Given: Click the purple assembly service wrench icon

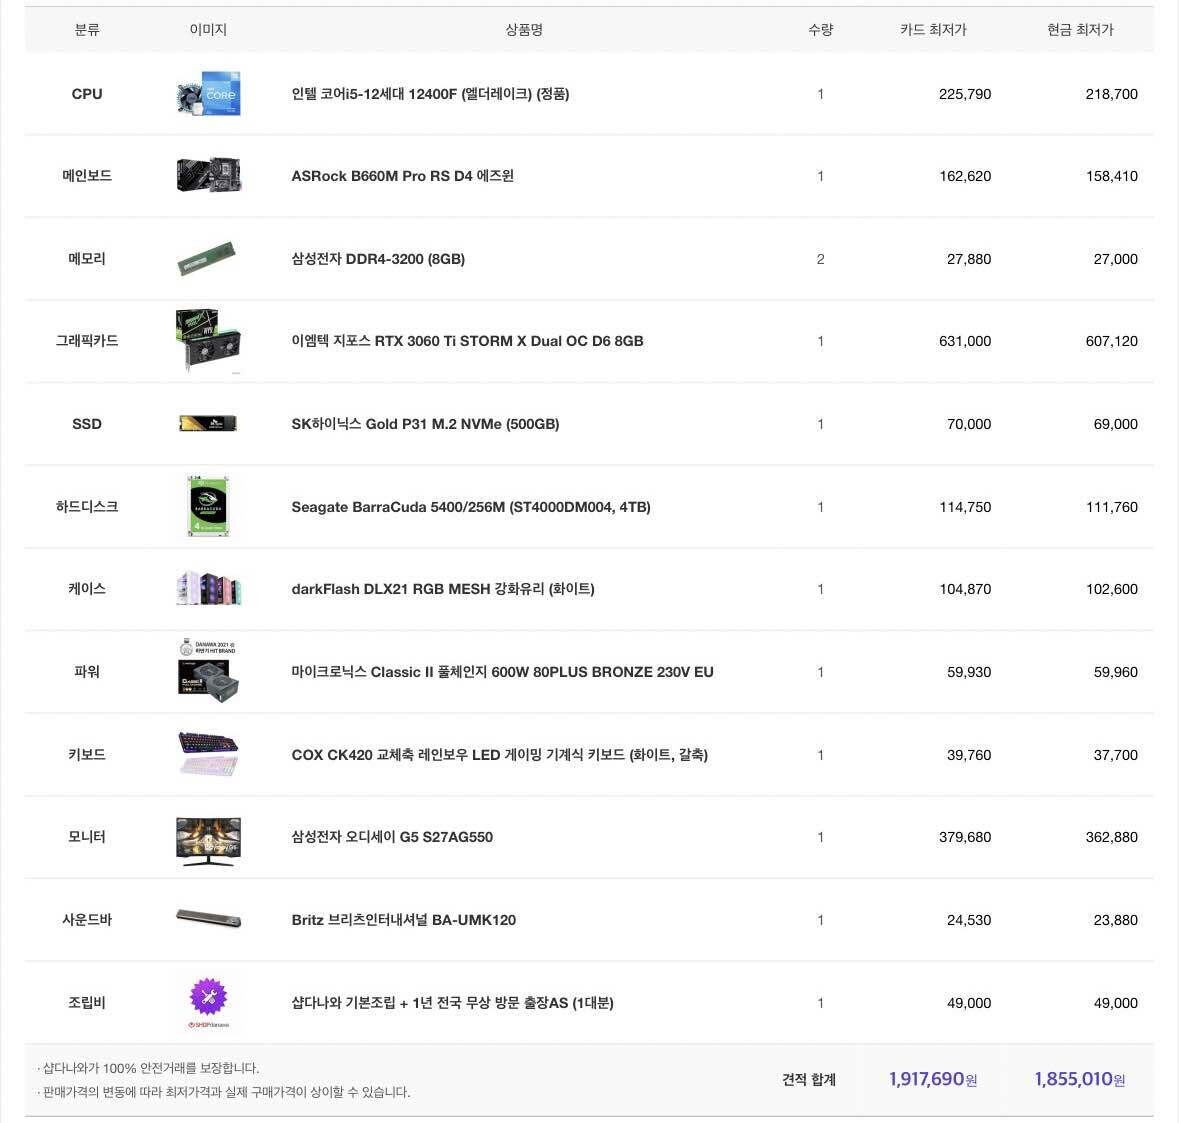Looking at the screenshot, I should pos(208,998).
